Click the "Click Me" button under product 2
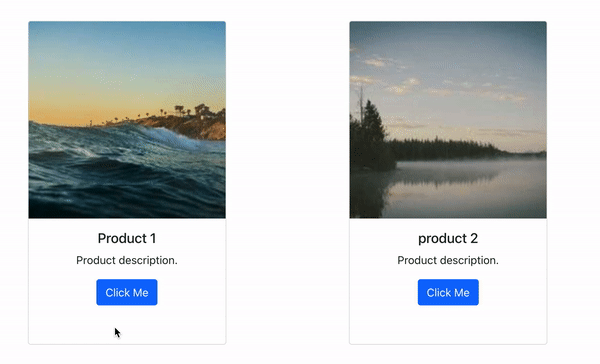 (448, 292)
